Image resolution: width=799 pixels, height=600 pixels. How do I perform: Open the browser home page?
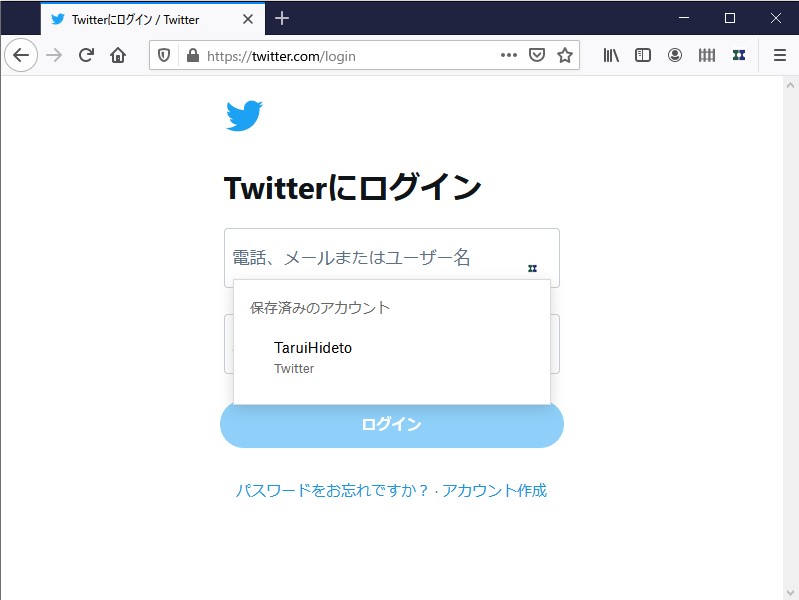[118, 55]
